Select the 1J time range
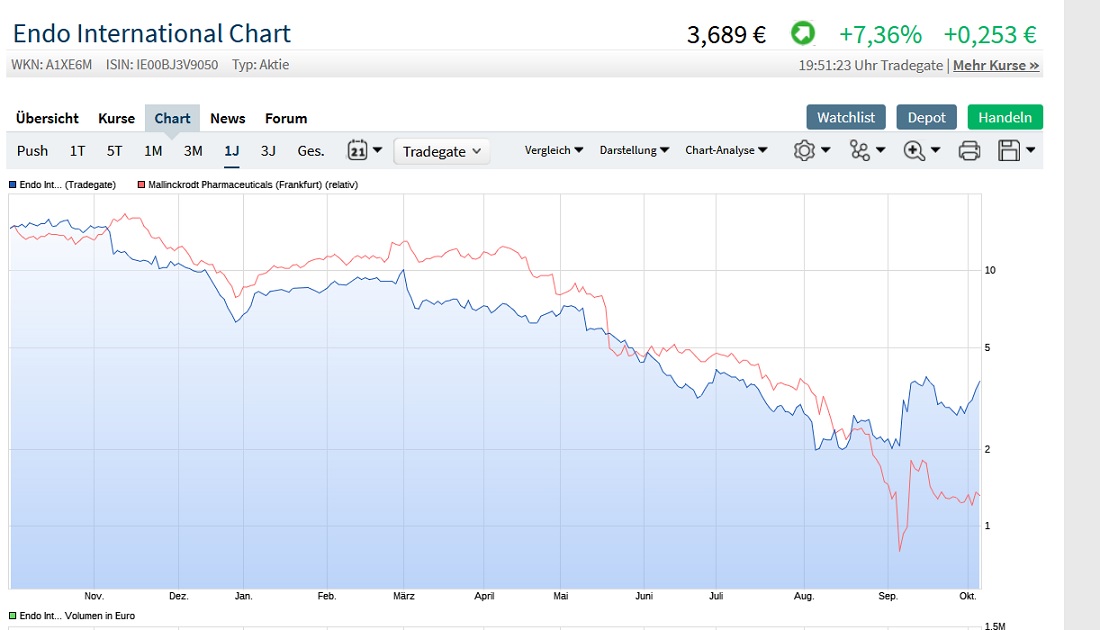 click(x=231, y=150)
